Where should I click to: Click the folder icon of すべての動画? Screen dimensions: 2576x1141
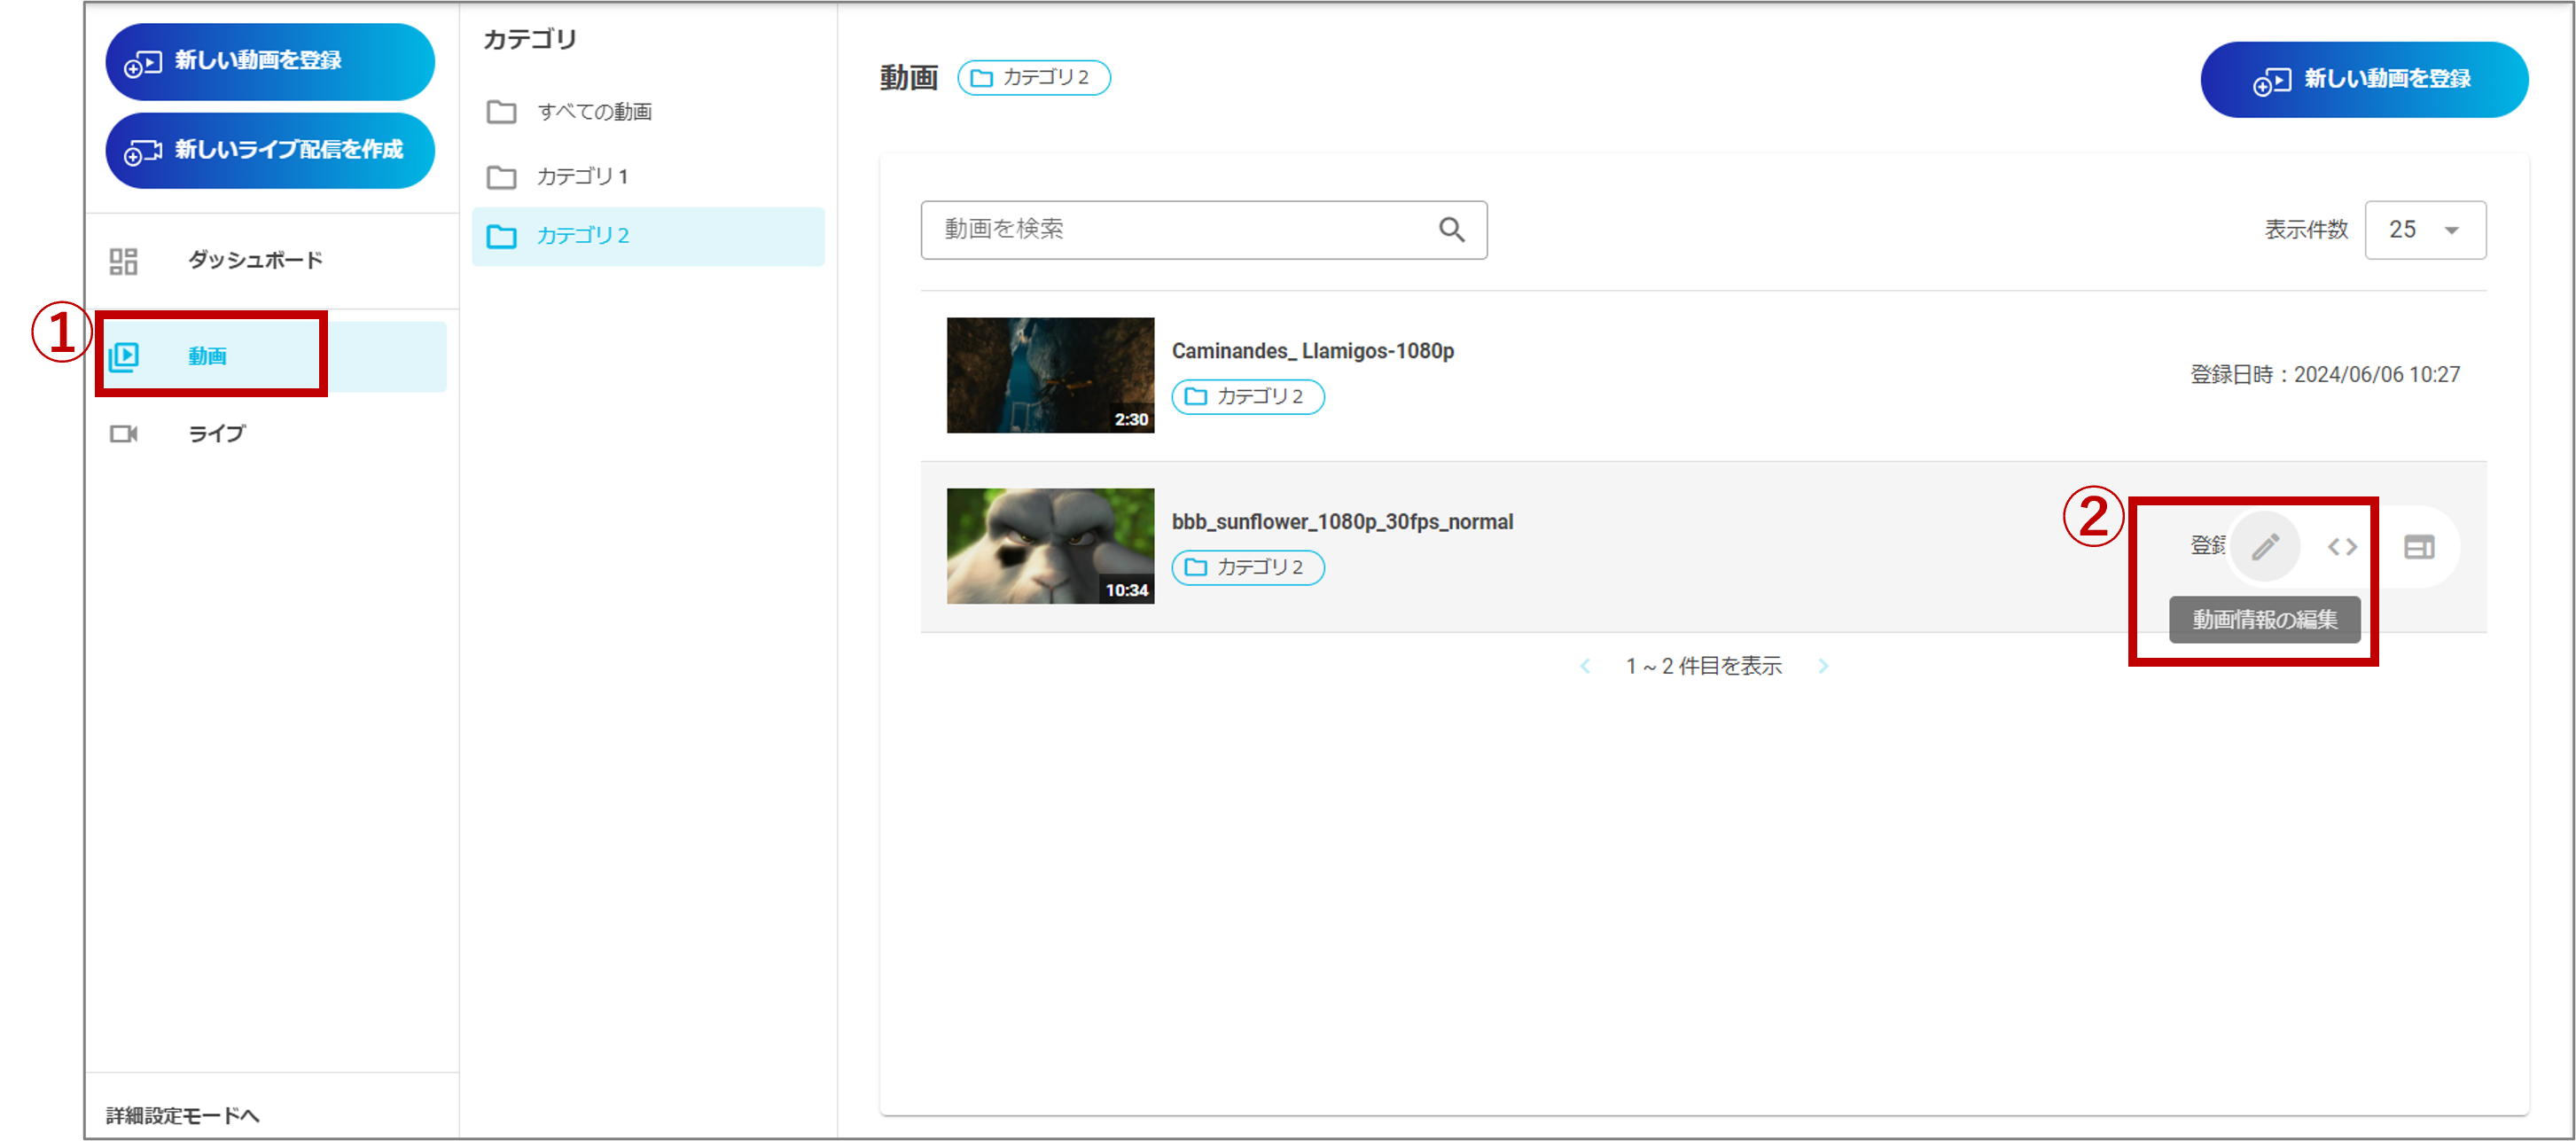pos(501,112)
